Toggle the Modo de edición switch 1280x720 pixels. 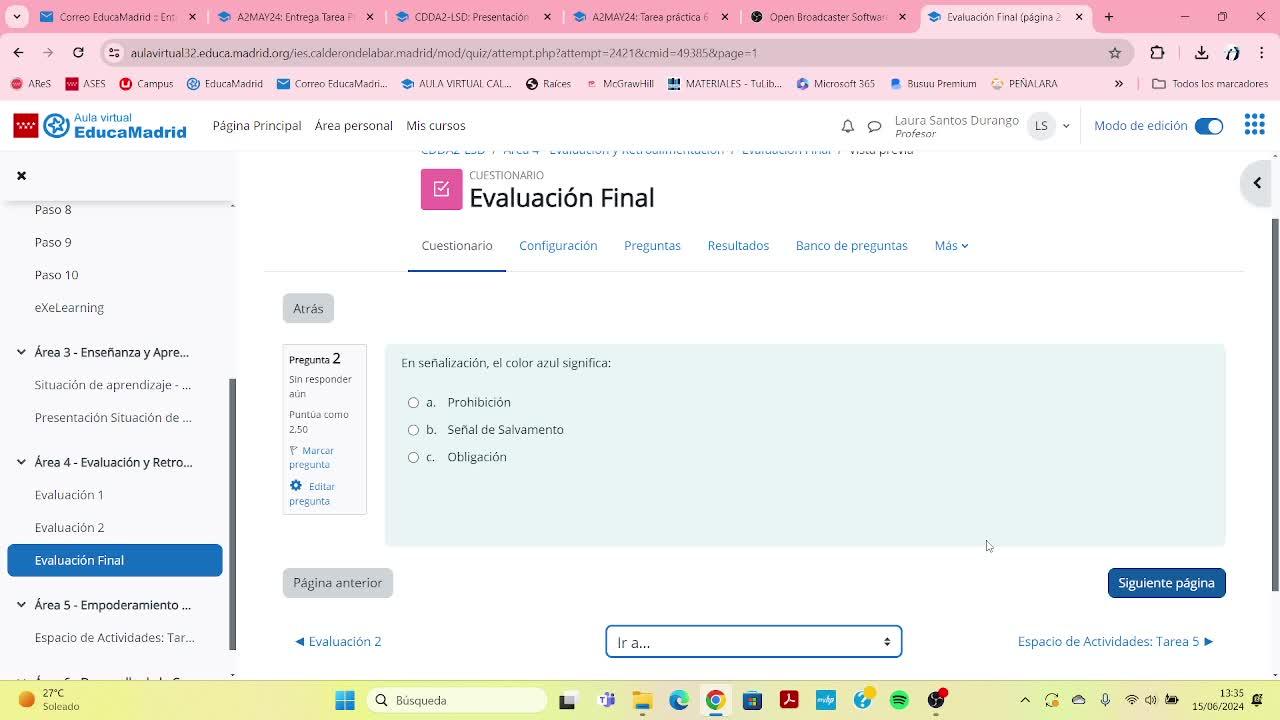pyautogui.click(x=1209, y=126)
